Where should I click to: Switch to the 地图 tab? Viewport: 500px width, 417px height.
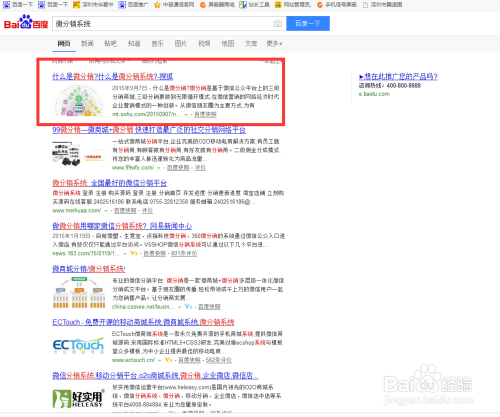228,44
